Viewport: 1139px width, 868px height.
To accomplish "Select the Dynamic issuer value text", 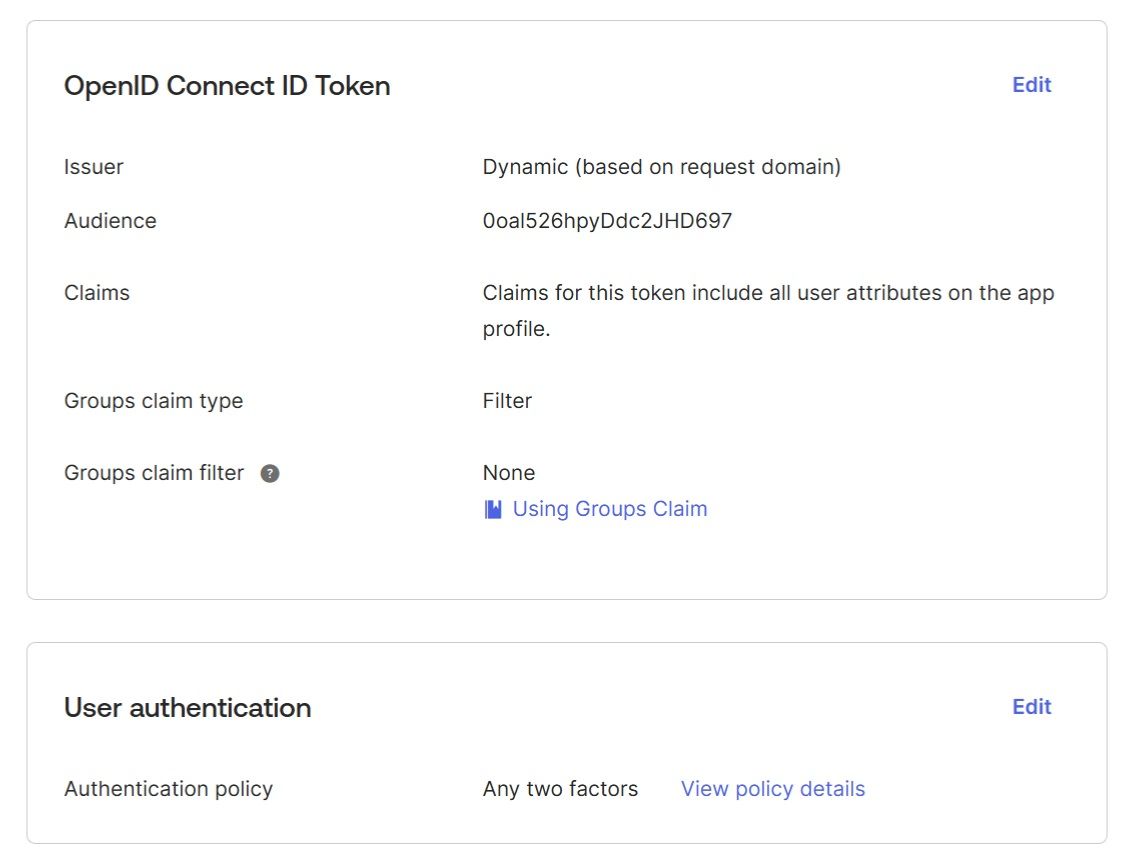I will click(661, 167).
